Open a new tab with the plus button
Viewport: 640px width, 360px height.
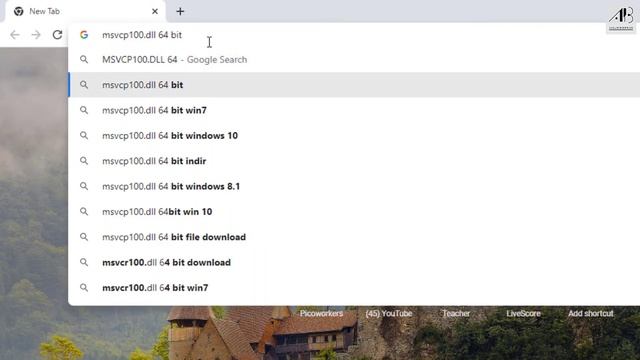(180, 11)
